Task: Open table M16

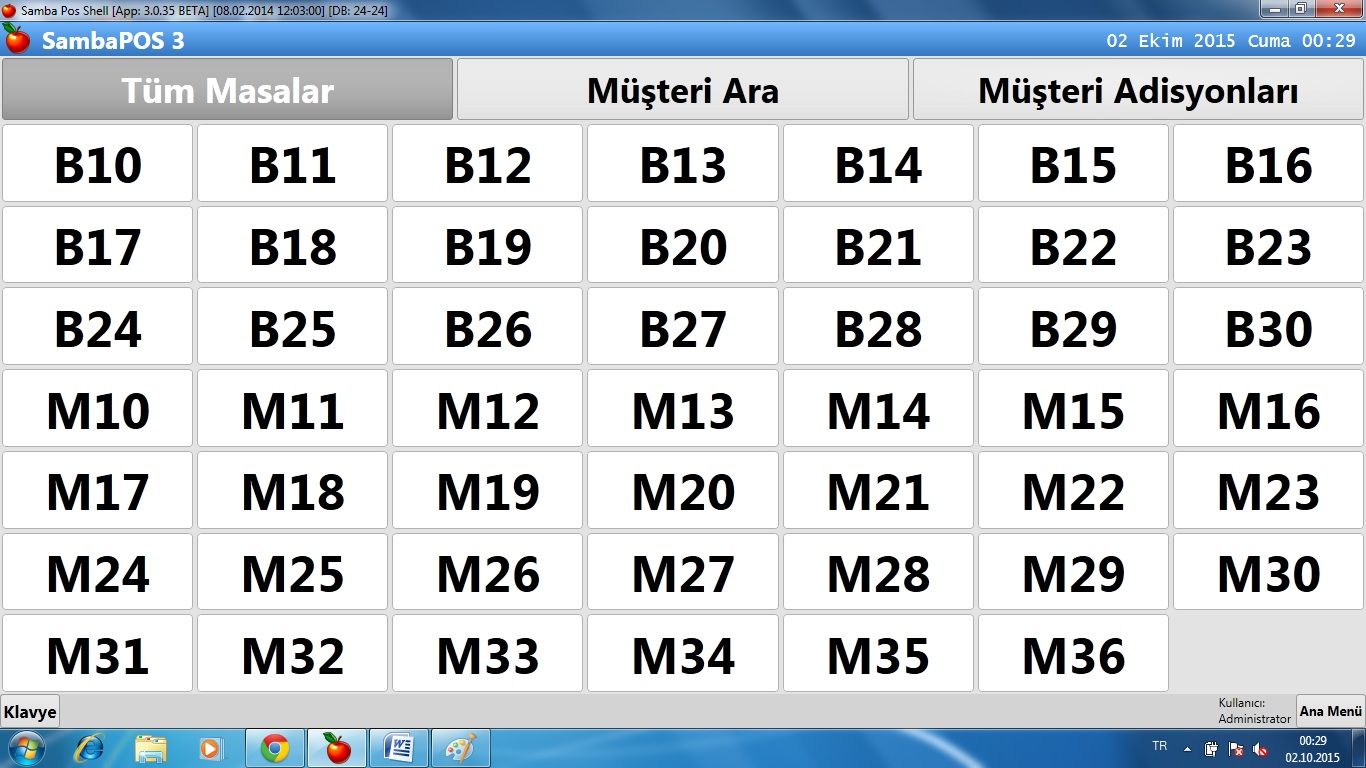Action: point(1268,409)
